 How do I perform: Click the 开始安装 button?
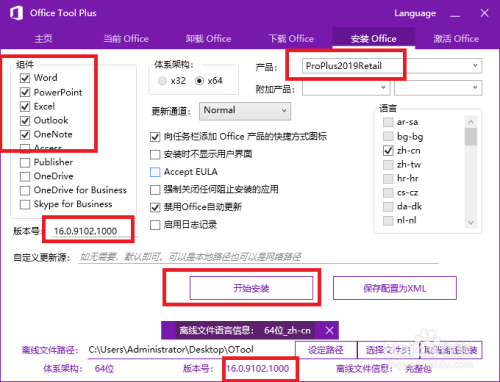point(251,288)
